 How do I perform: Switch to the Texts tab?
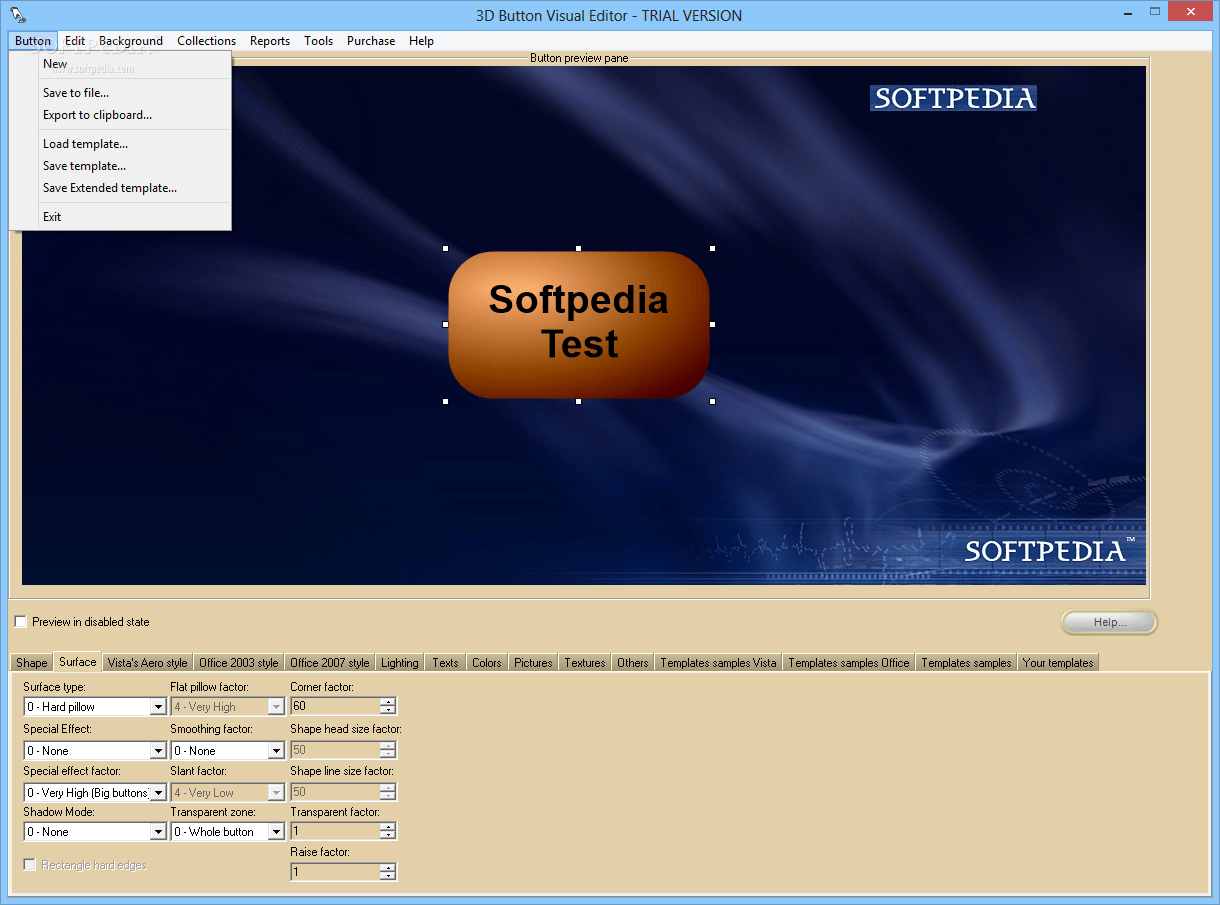(445, 663)
